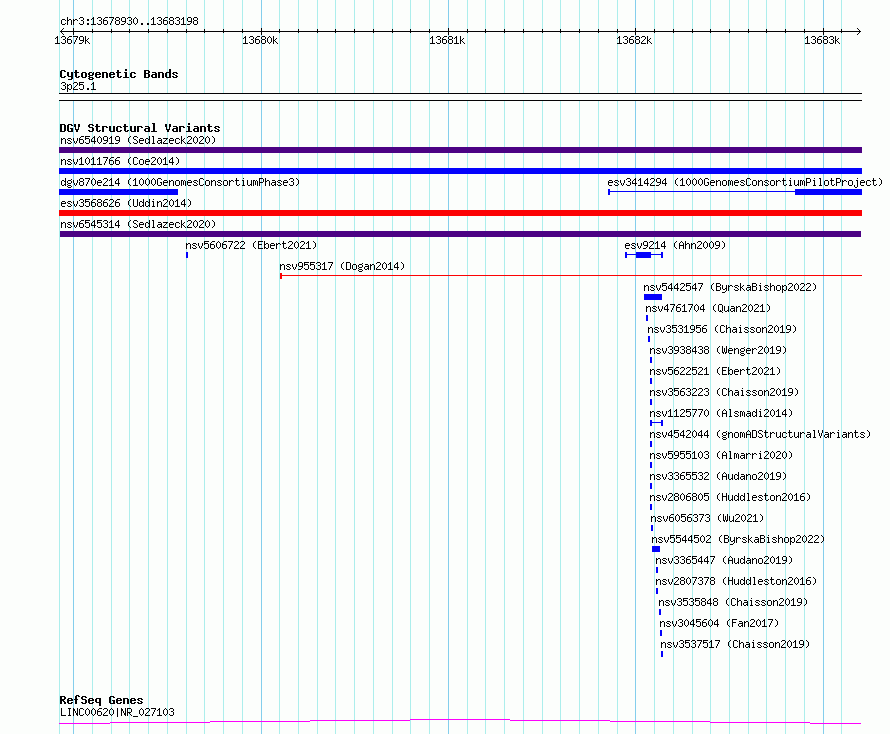This screenshot has height=734, width=890.
Task: Click the 13680k ruler tick label
Action: (x=260, y=40)
